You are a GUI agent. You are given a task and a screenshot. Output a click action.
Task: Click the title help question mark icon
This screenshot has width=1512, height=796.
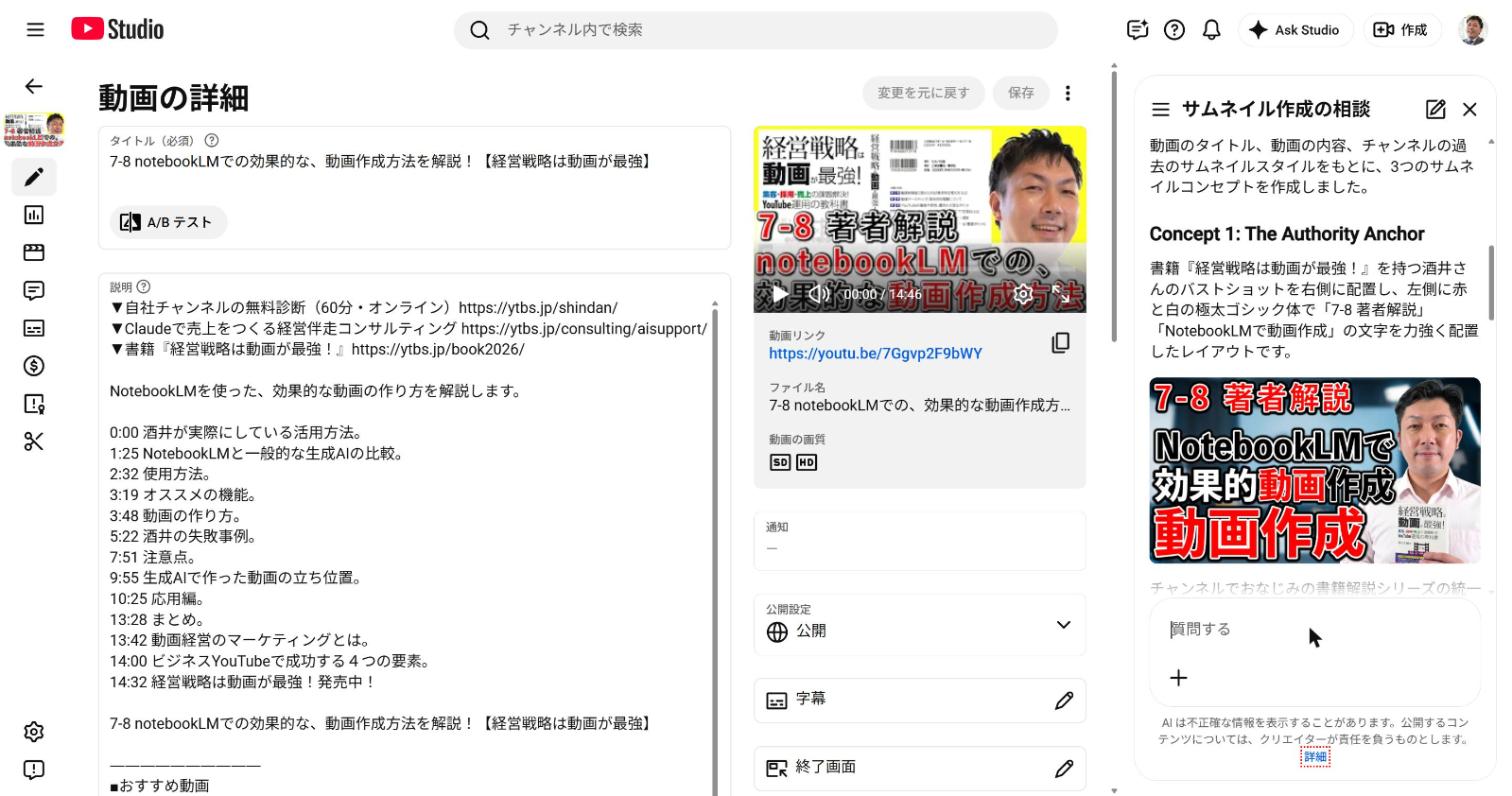(x=211, y=141)
